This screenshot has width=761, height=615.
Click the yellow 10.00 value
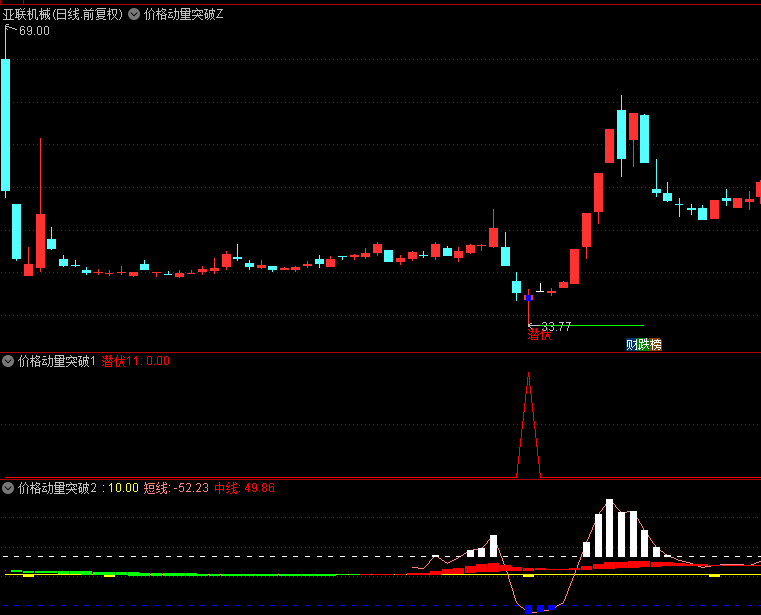(x=123, y=488)
